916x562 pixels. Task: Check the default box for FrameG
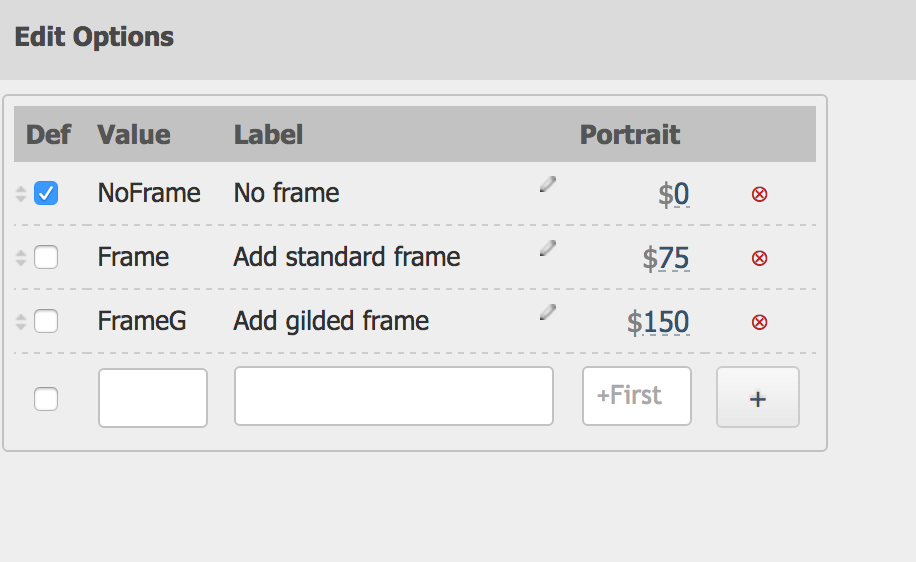(46, 321)
